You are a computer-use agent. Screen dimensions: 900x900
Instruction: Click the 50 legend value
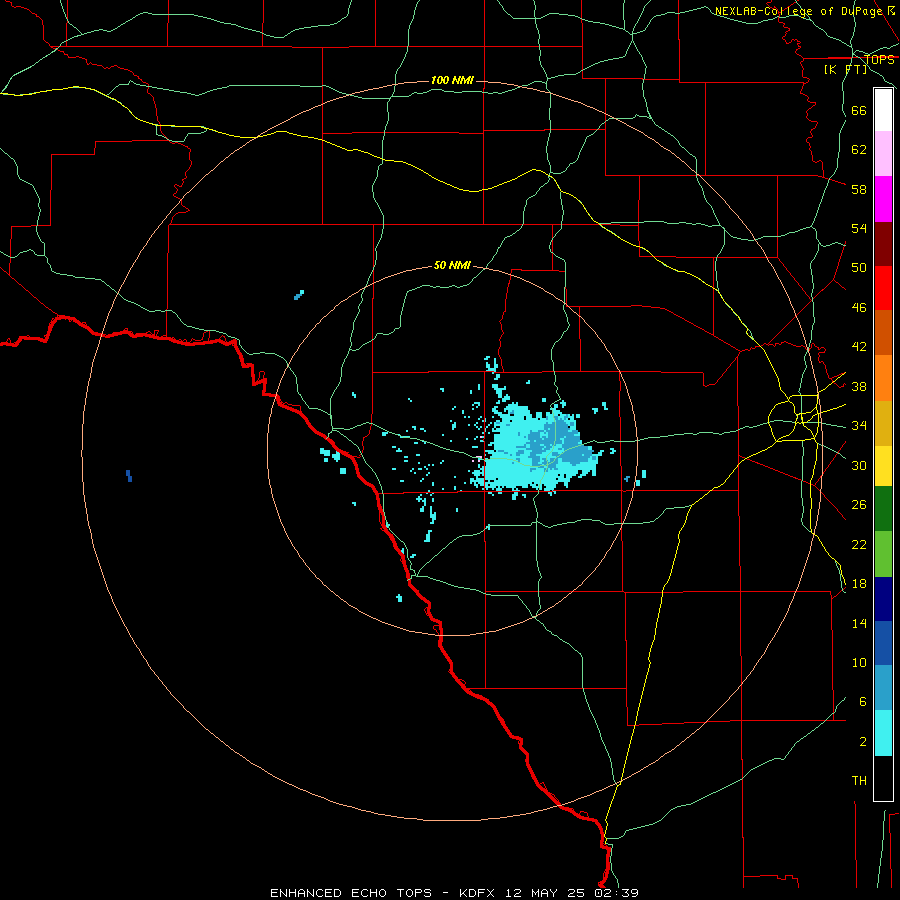click(859, 267)
